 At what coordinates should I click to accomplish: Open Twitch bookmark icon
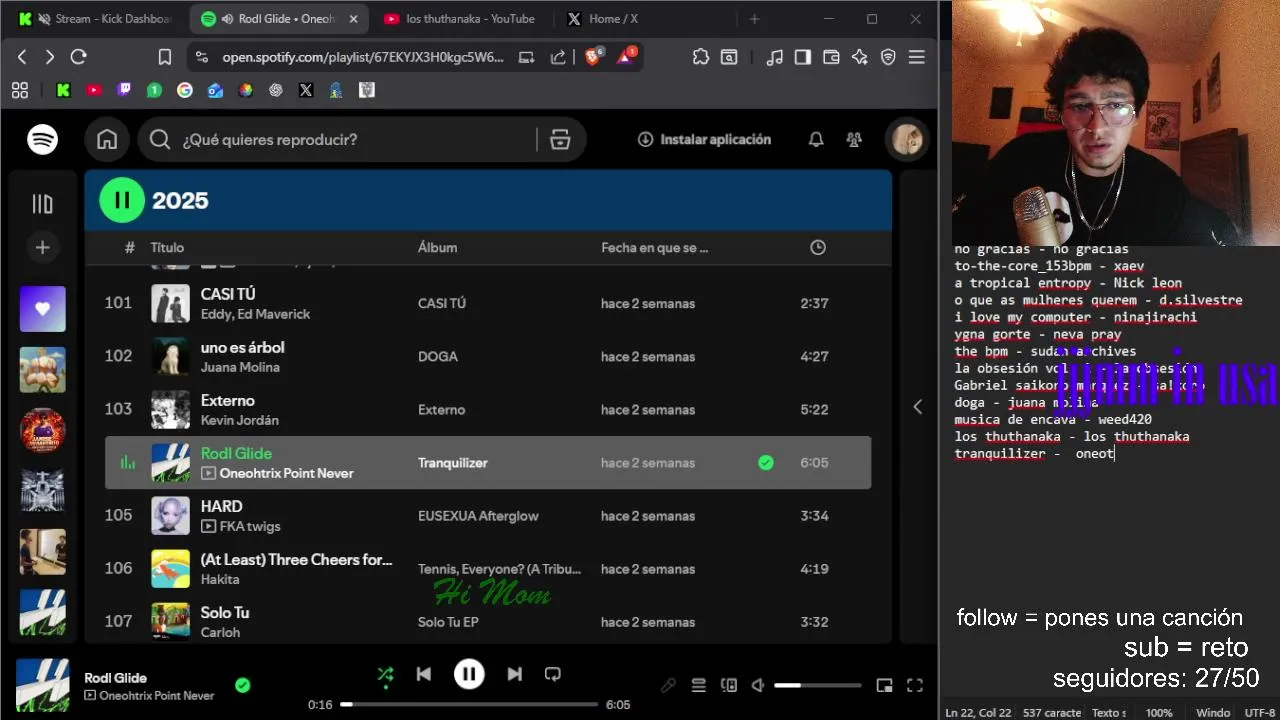pyautogui.click(x=124, y=90)
